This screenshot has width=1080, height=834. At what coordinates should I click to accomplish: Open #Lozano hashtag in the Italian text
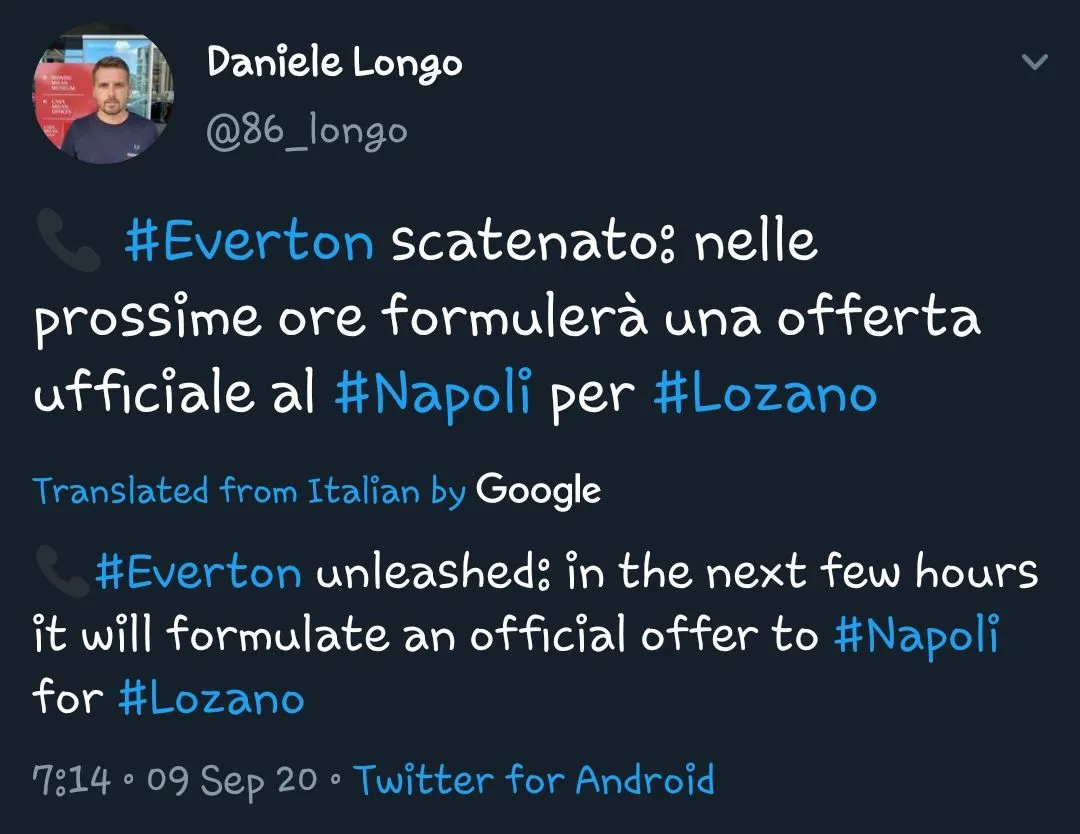[765, 394]
